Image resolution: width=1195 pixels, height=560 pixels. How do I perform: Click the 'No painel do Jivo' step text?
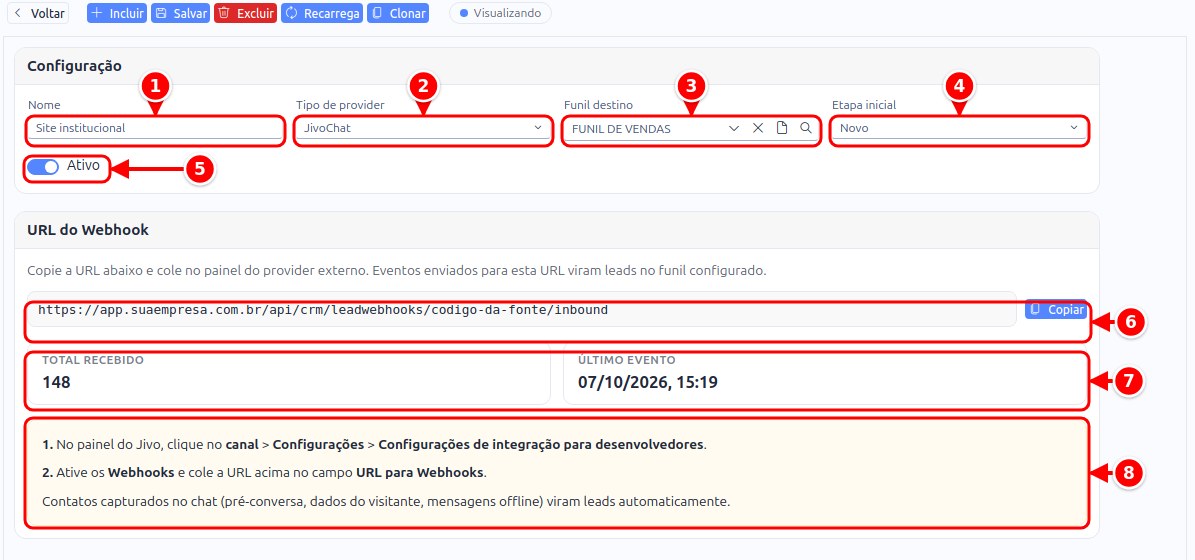(x=375, y=444)
